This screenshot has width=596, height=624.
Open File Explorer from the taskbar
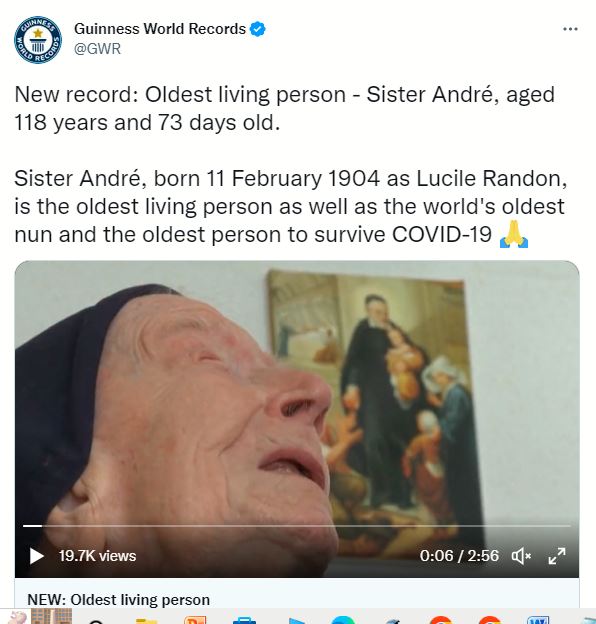point(146,620)
